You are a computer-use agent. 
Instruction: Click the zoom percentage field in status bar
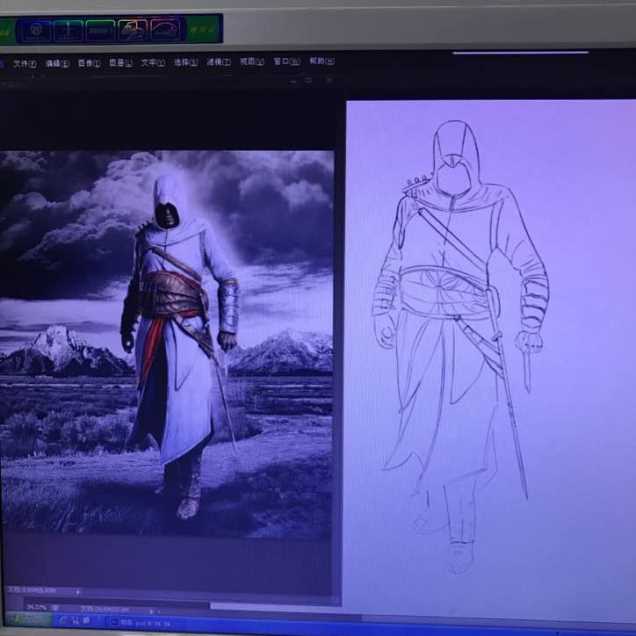37,608
